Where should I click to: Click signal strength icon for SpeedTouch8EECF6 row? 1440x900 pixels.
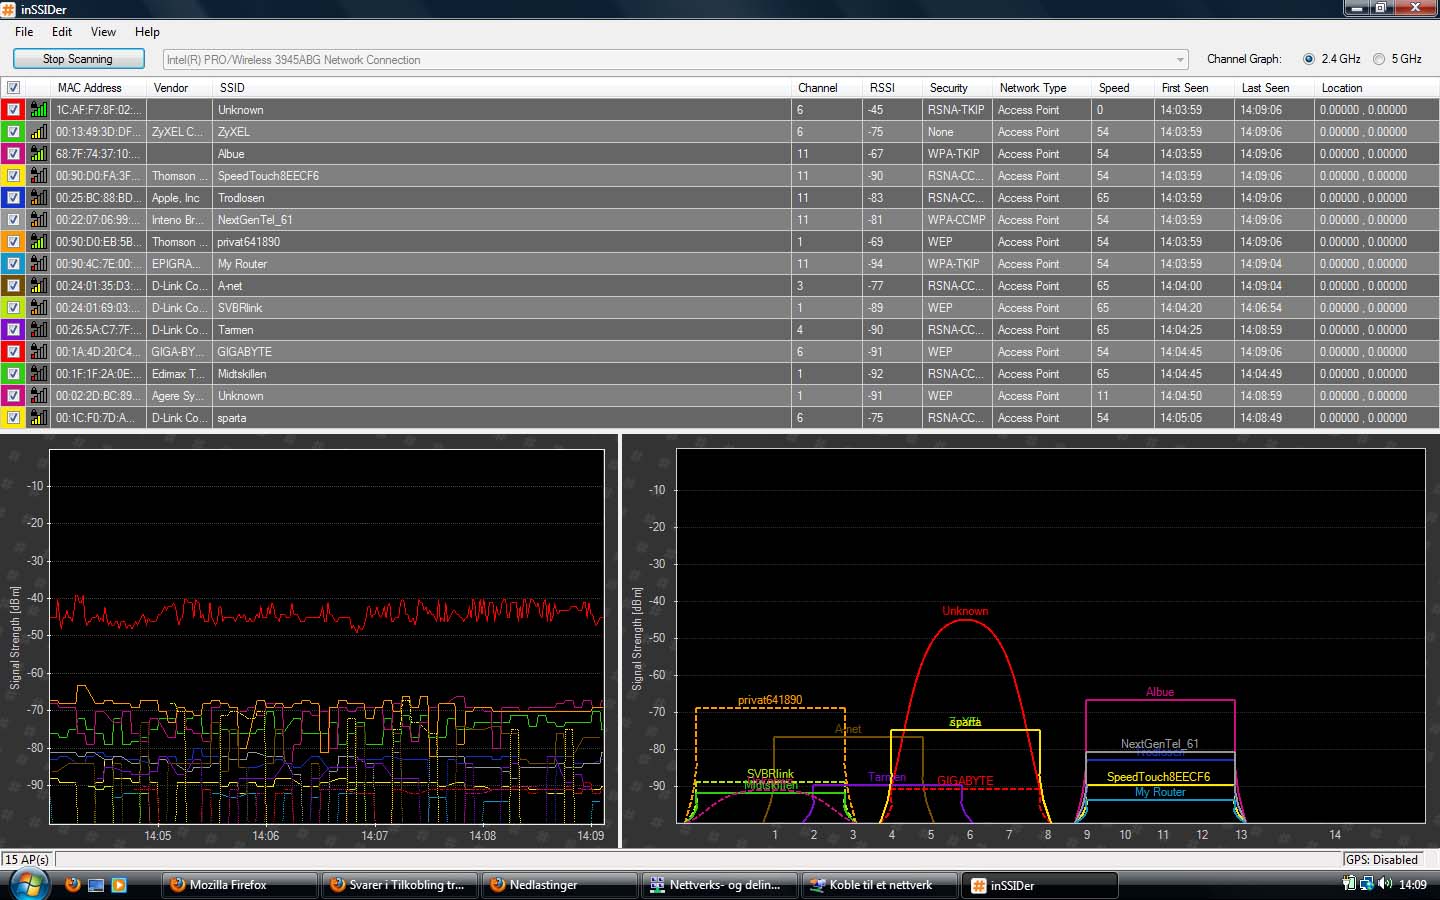click(x=38, y=176)
